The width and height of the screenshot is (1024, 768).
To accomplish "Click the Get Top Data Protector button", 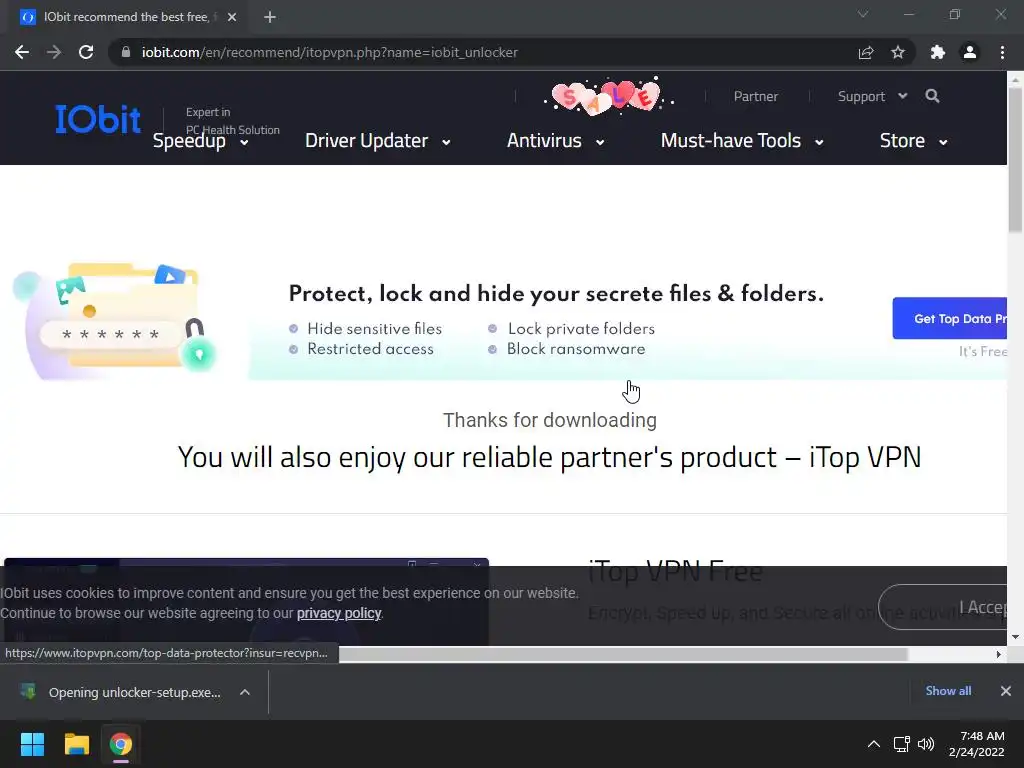I will point(950,318).
